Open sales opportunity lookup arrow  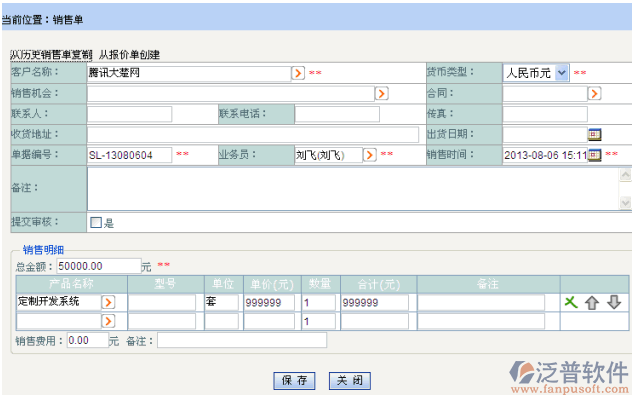[x=381, y=93]
